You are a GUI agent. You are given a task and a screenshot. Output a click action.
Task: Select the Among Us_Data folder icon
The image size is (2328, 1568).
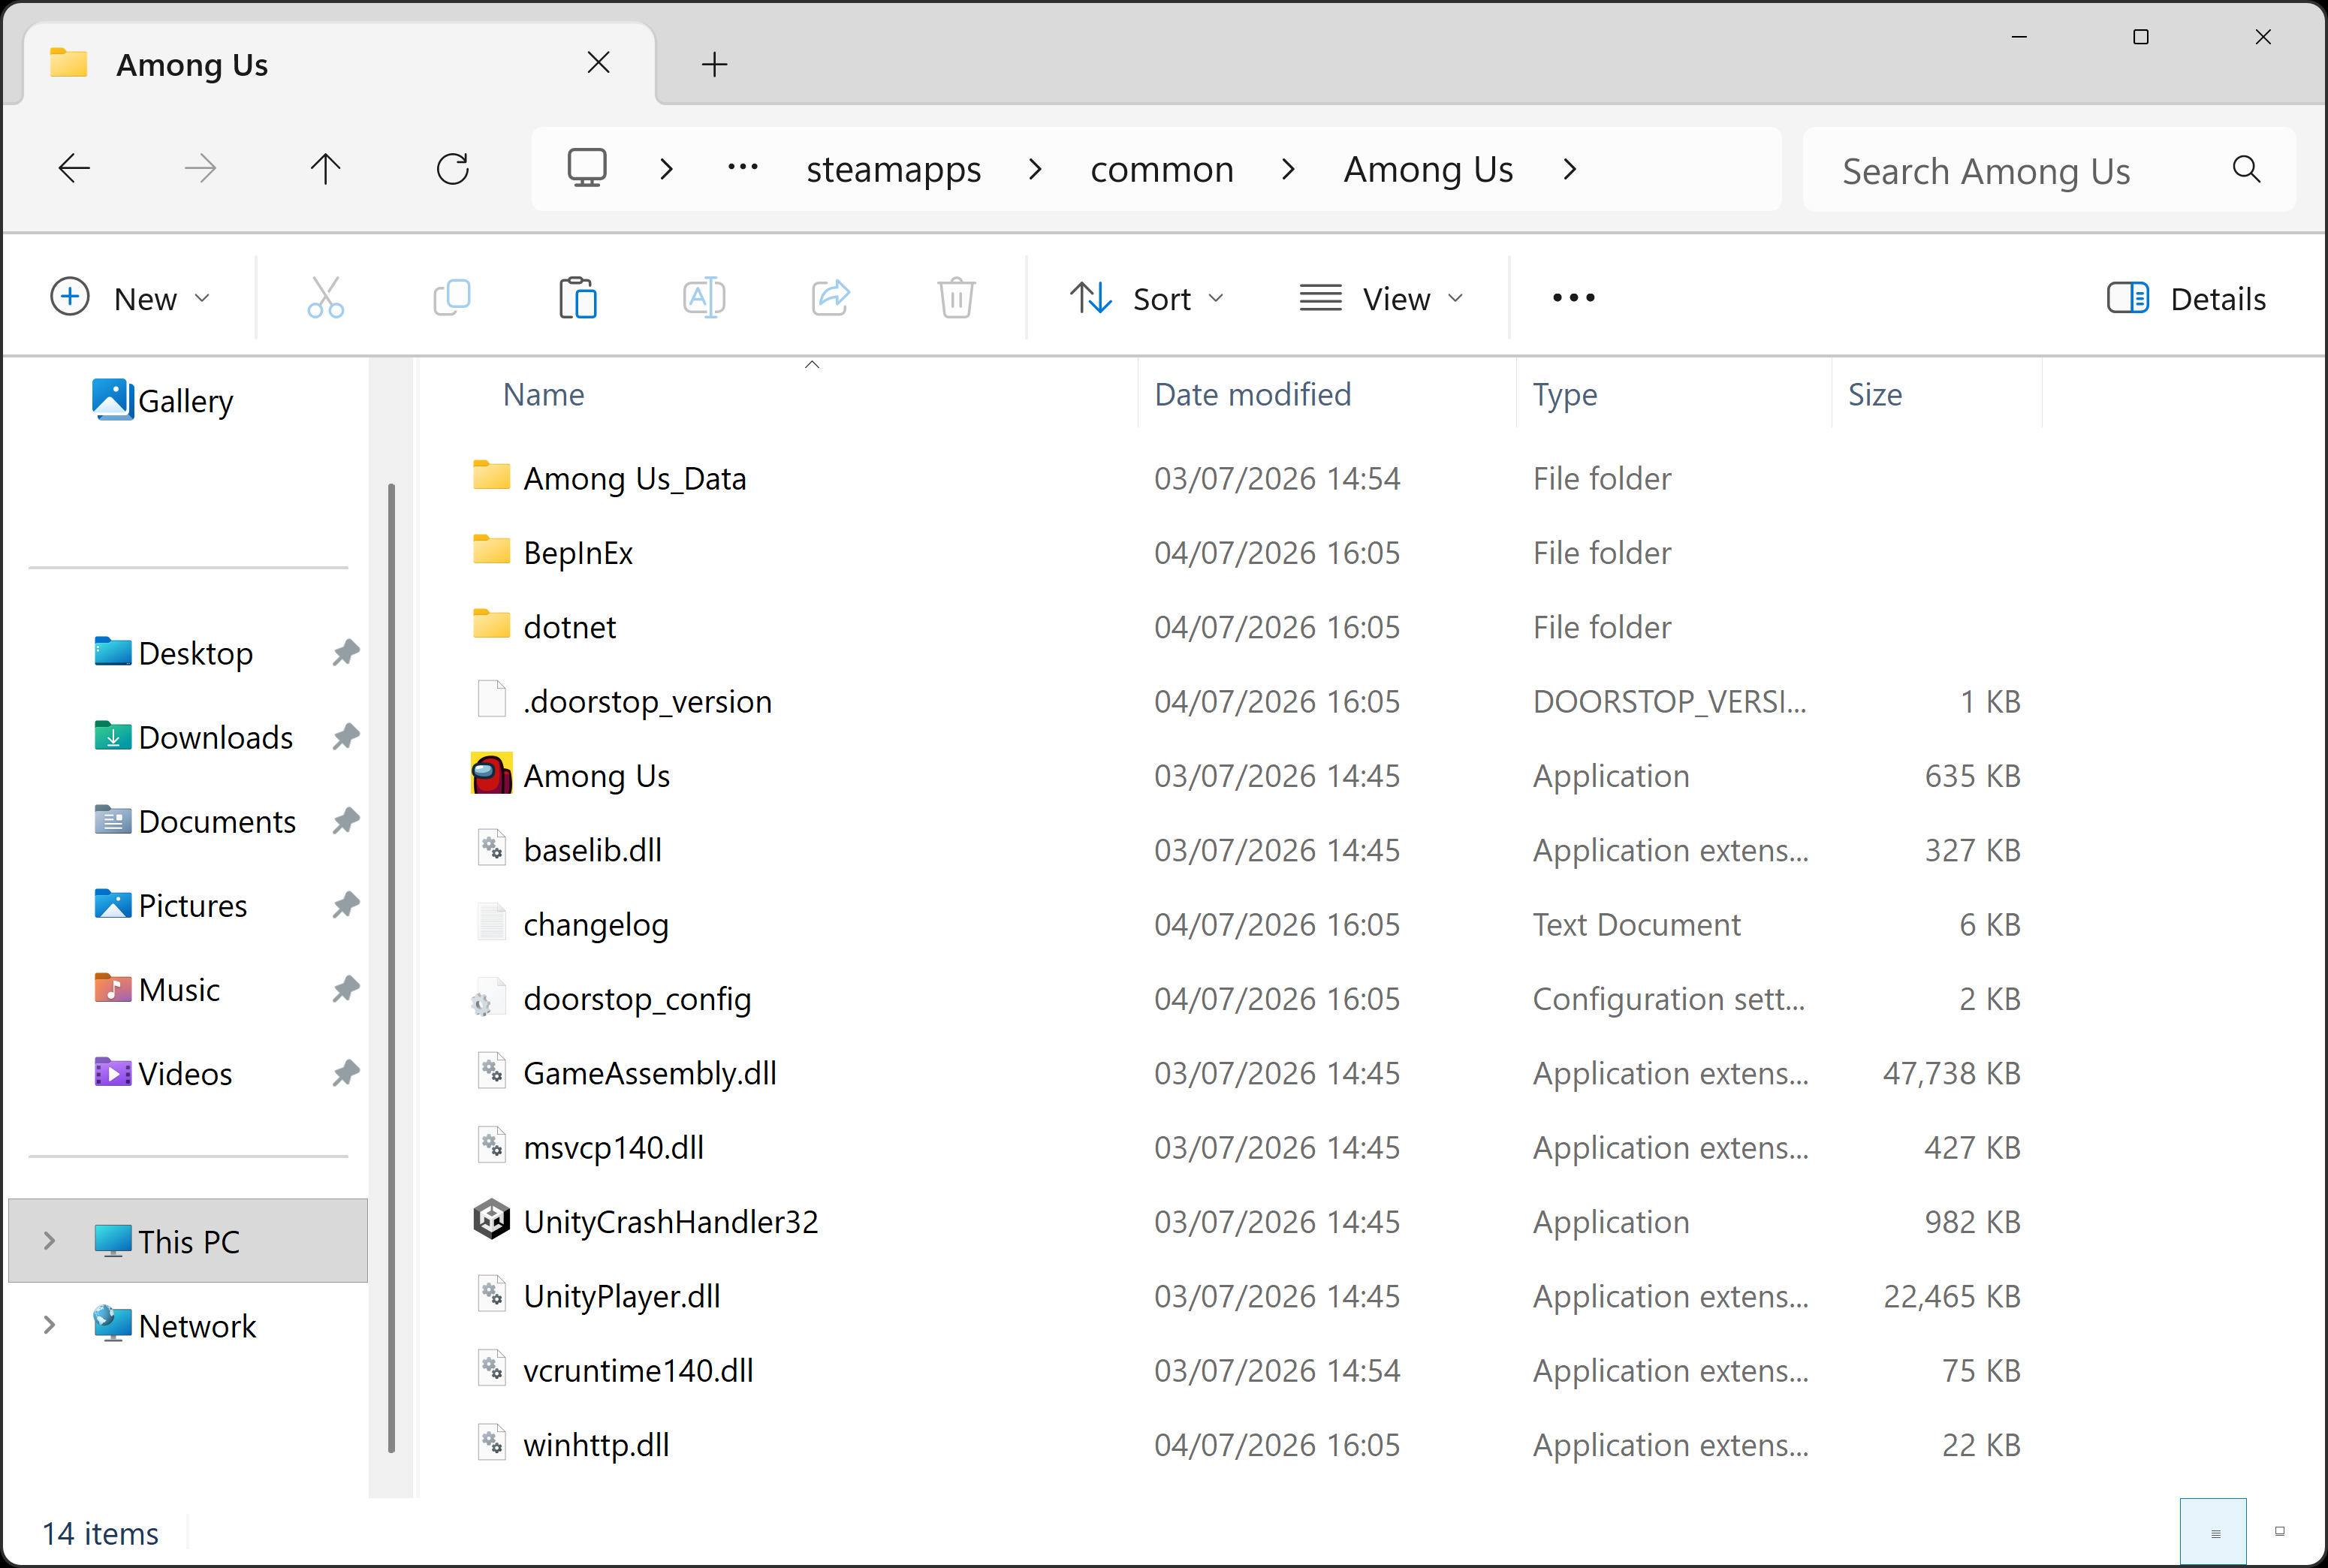[x=492, y=476]
